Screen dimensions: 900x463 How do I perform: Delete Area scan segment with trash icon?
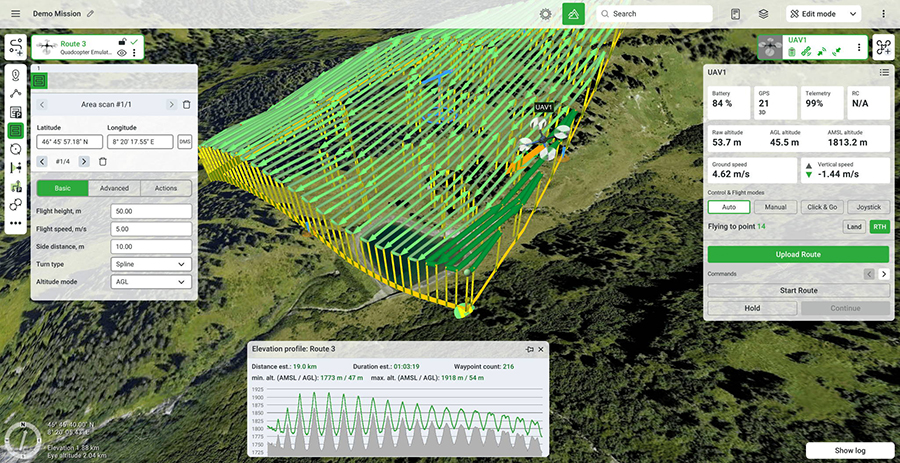click(x=186, y=104)
